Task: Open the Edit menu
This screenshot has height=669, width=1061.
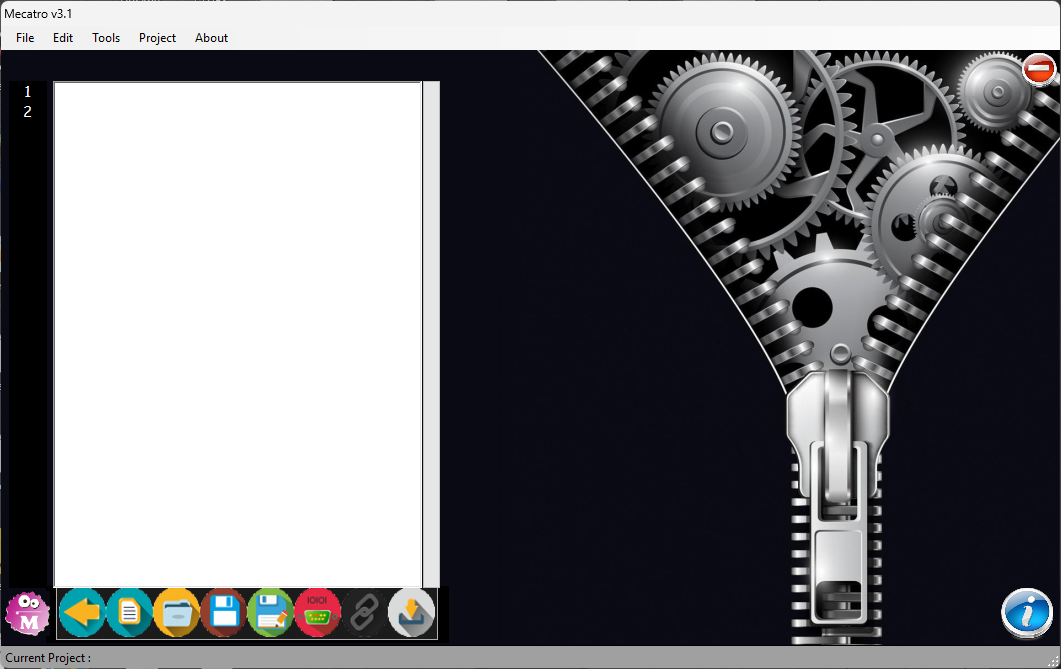Action: click(63, 38)
